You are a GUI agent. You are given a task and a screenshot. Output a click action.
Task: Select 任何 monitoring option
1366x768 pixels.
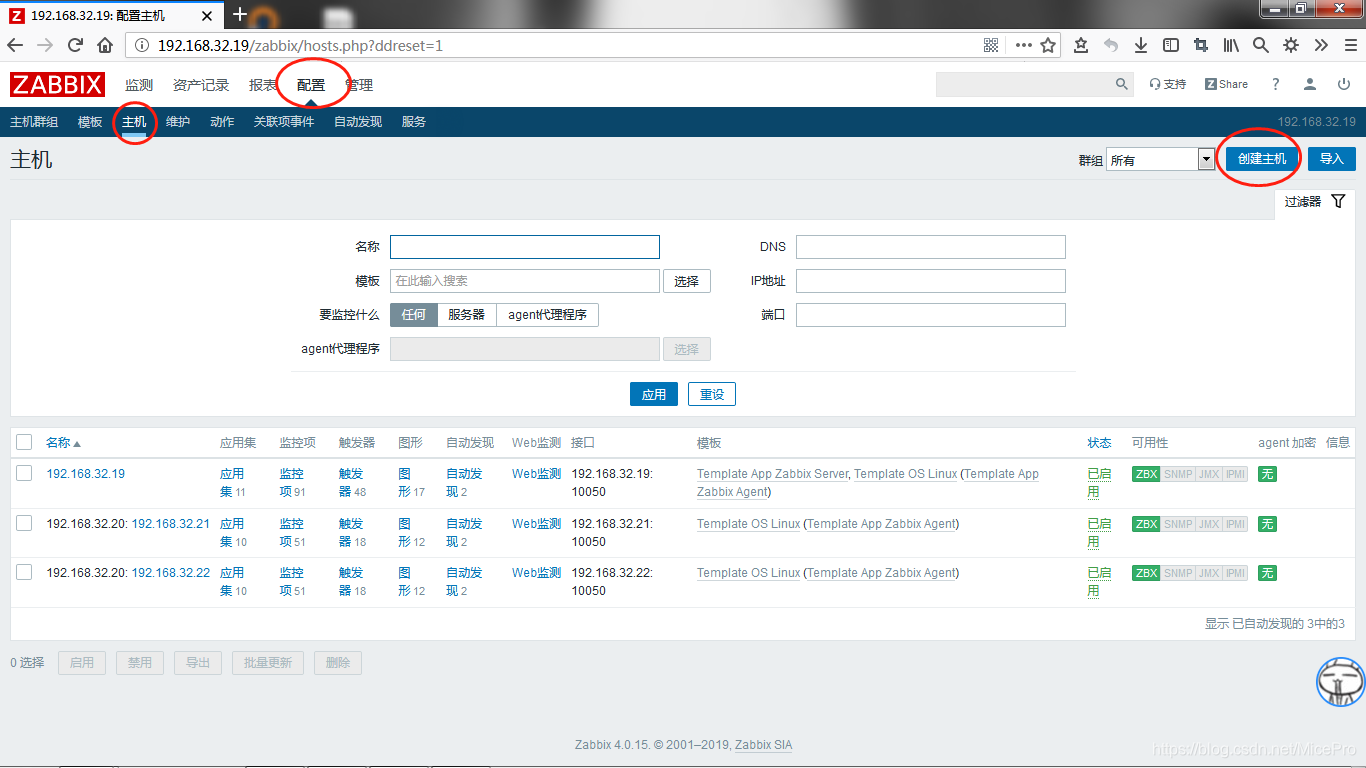[413, 314]
